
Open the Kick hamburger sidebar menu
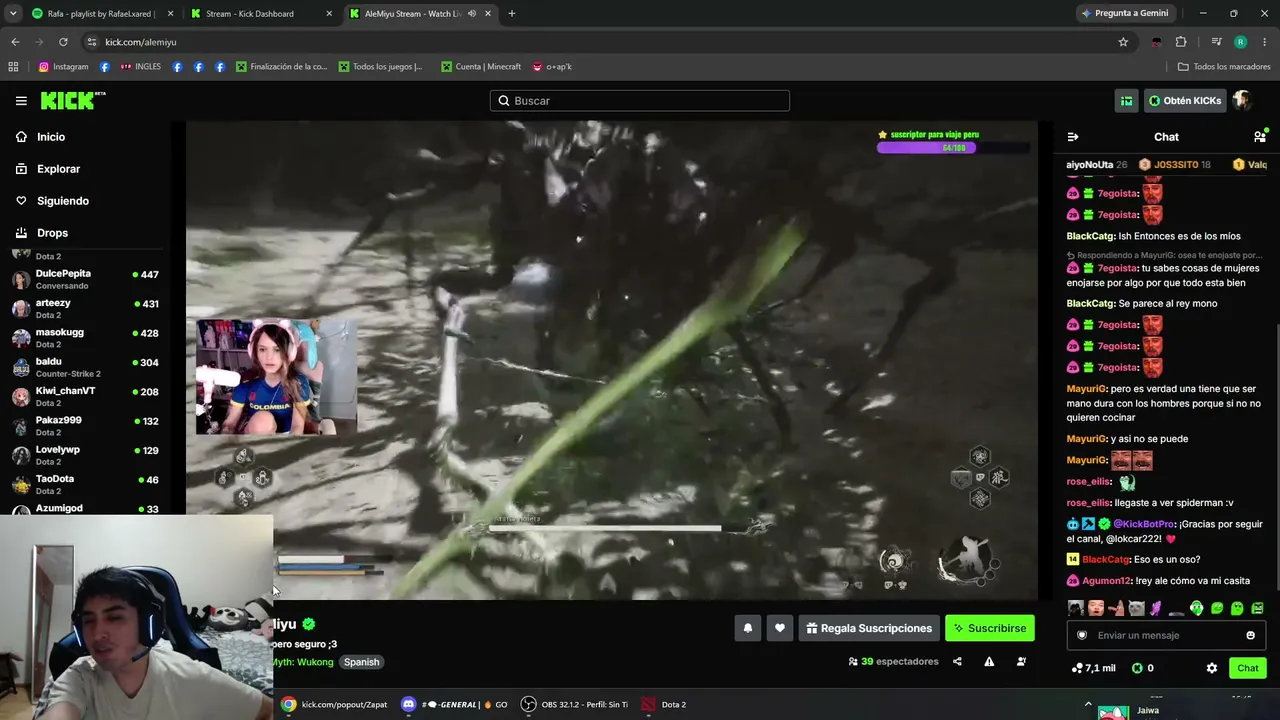[x=21, y=101]
